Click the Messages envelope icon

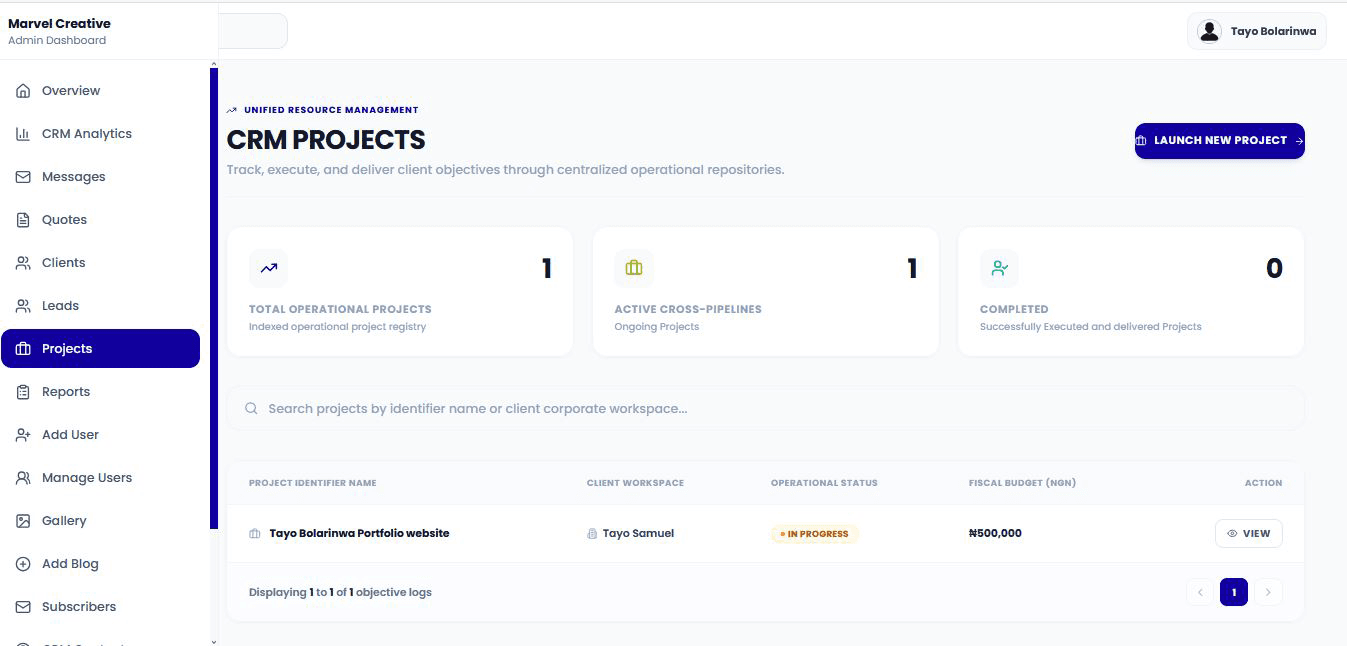[x=23, y=177]
